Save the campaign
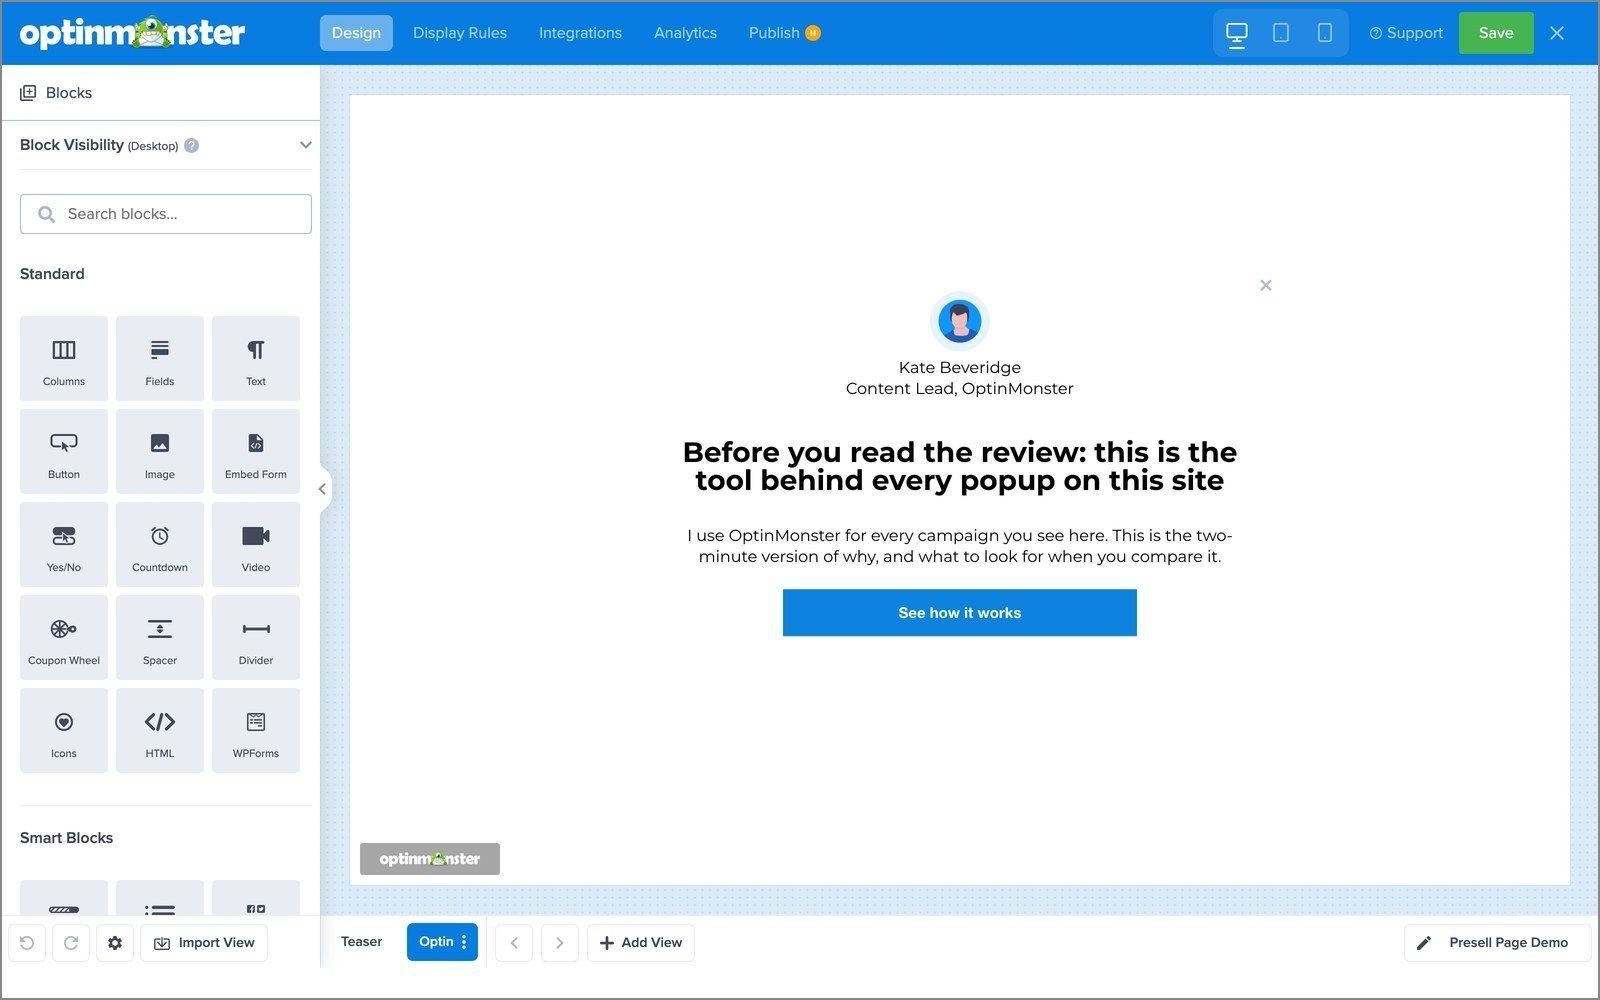This screenshot has height=1000, width=1600. click(x=1496, y=33)
